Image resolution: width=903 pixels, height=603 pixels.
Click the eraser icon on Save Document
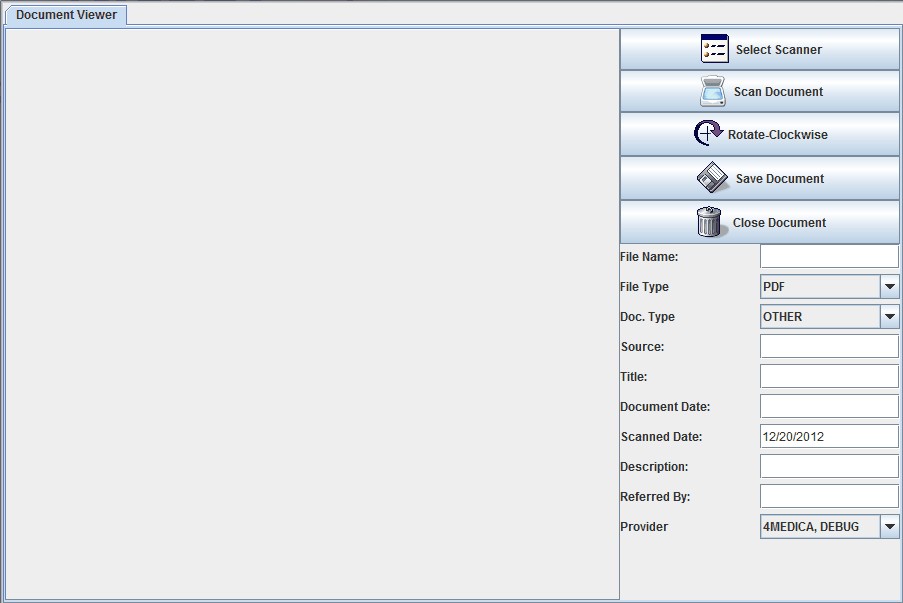pyautogui.click(x=710, y=177)
